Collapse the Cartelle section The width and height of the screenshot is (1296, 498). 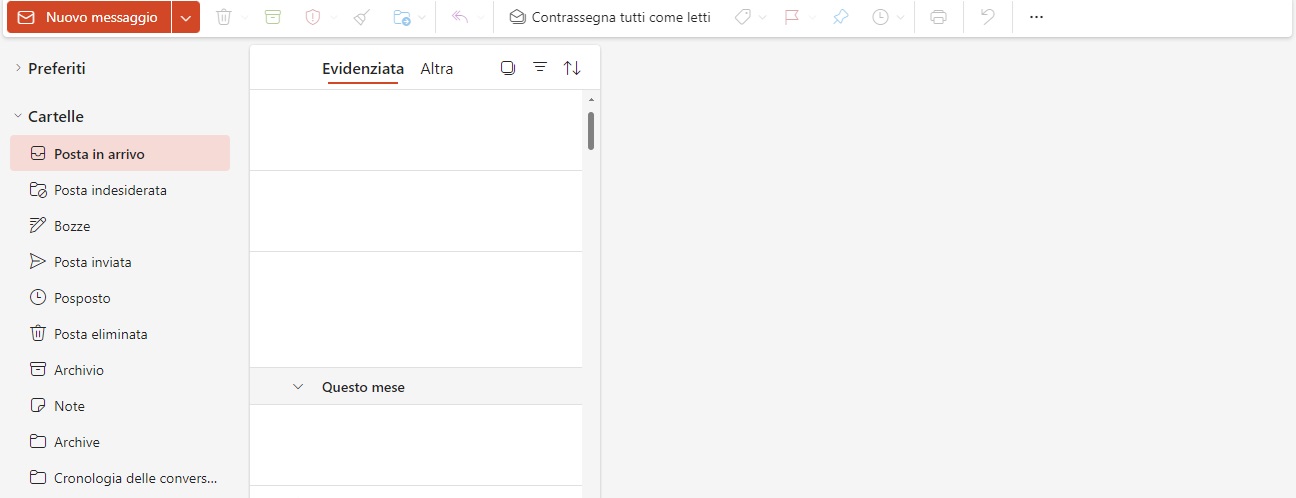(x=18, y=116)
